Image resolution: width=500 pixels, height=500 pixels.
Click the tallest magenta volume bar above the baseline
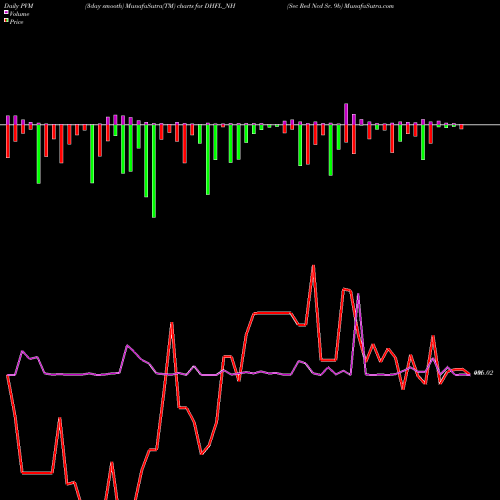coord(346,114)
